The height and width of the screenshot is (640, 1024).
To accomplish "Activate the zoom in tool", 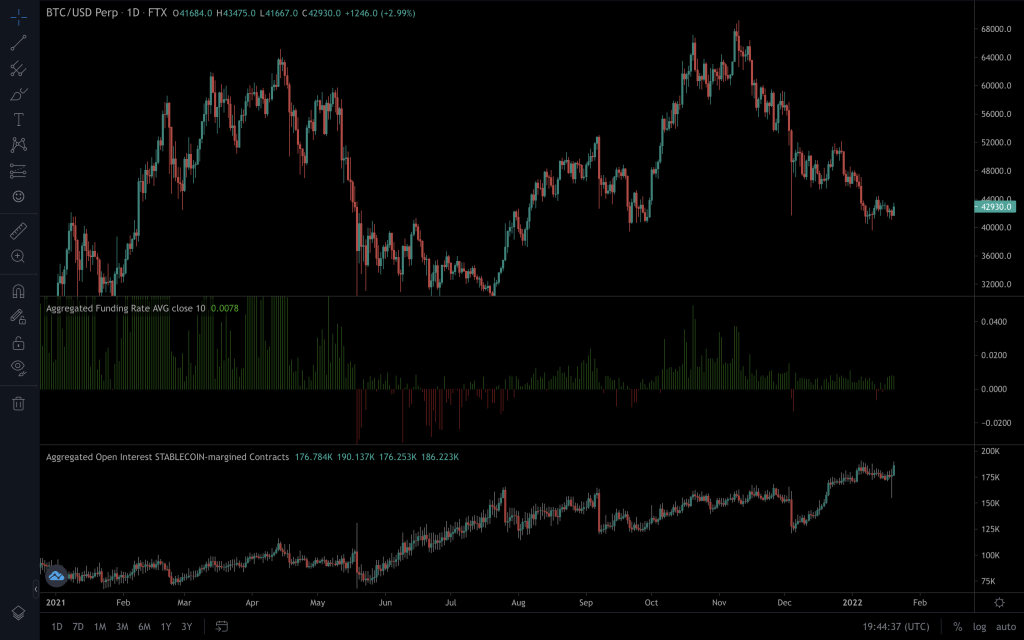I will [x=18, y=256].
